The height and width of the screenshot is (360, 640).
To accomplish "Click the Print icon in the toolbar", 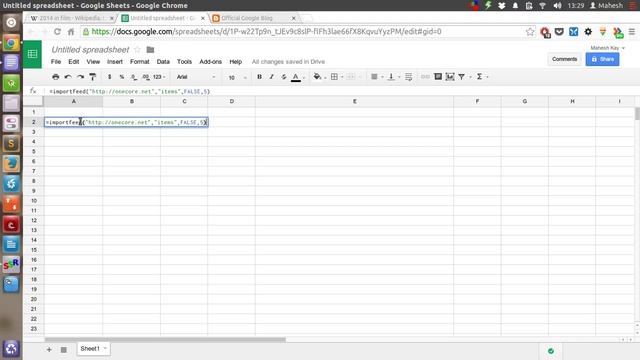I will [x=56, y=77].
